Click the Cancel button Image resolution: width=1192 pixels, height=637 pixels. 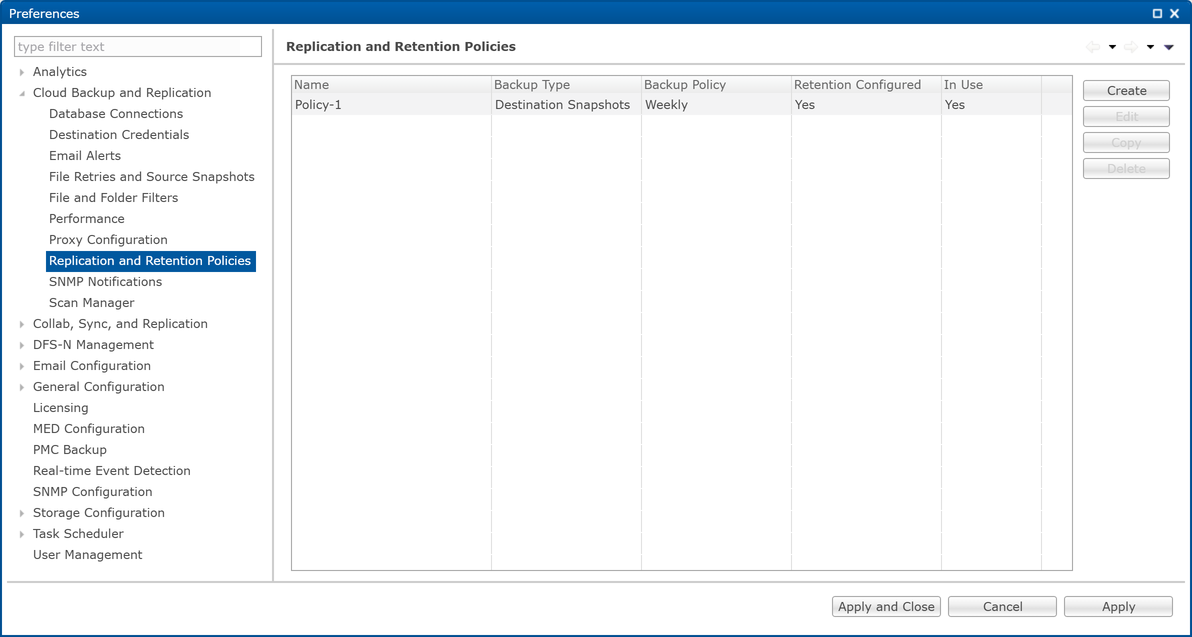click(x=1002, y=607)
